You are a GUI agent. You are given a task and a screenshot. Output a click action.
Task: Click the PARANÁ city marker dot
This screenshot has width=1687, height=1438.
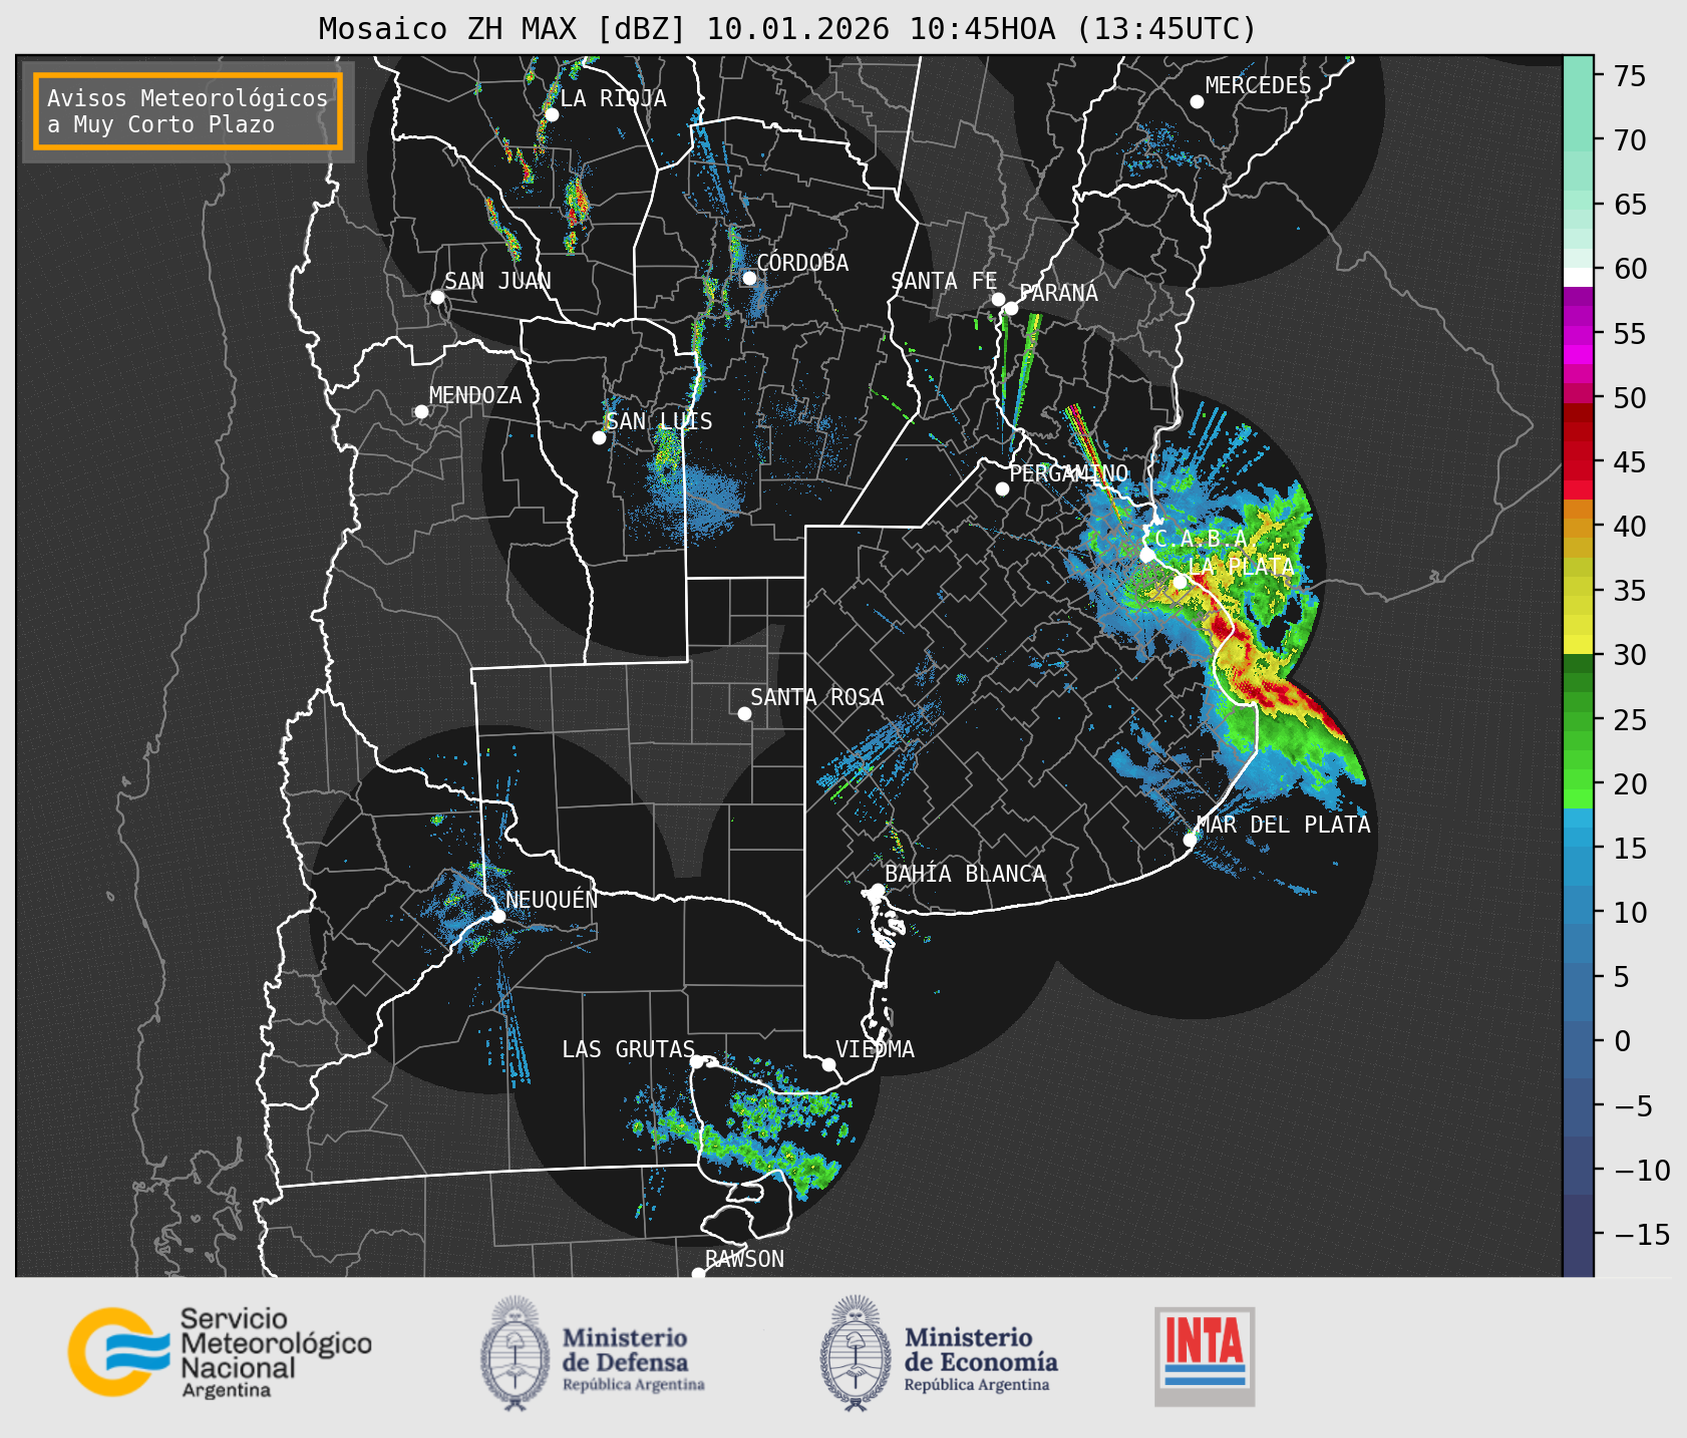[1011, 308]
